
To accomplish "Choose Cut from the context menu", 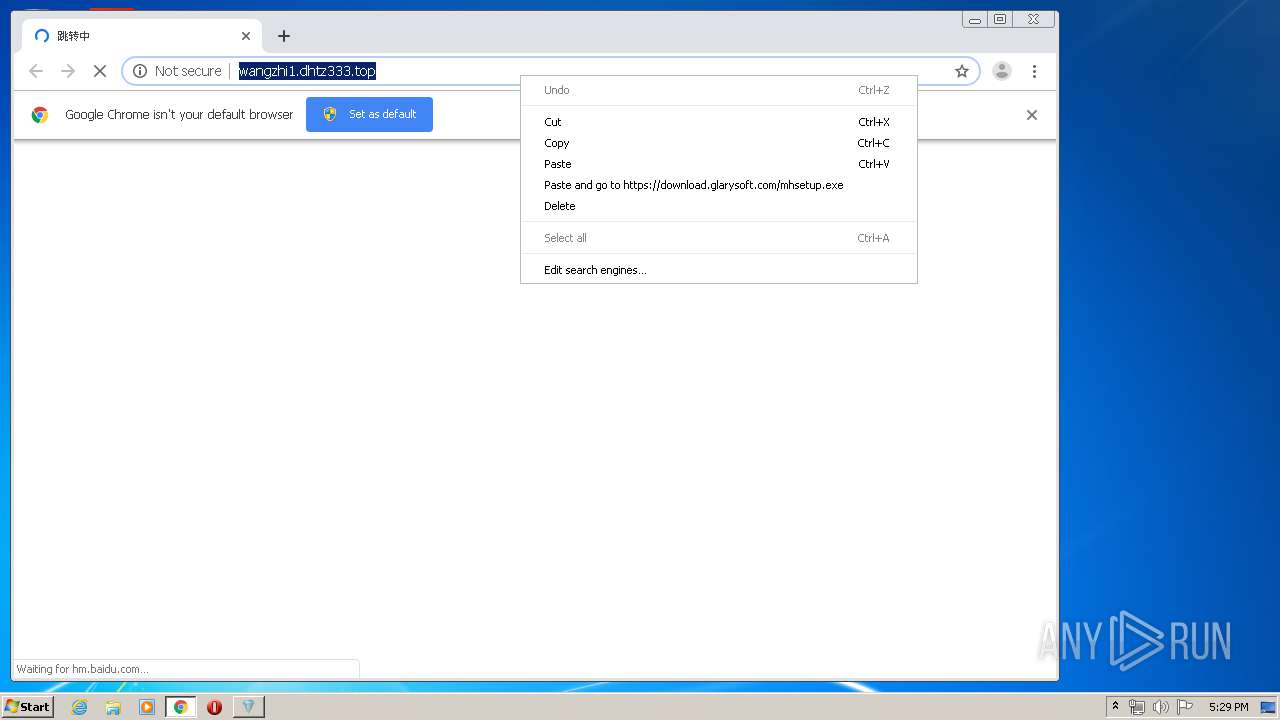I will (718, 122).
